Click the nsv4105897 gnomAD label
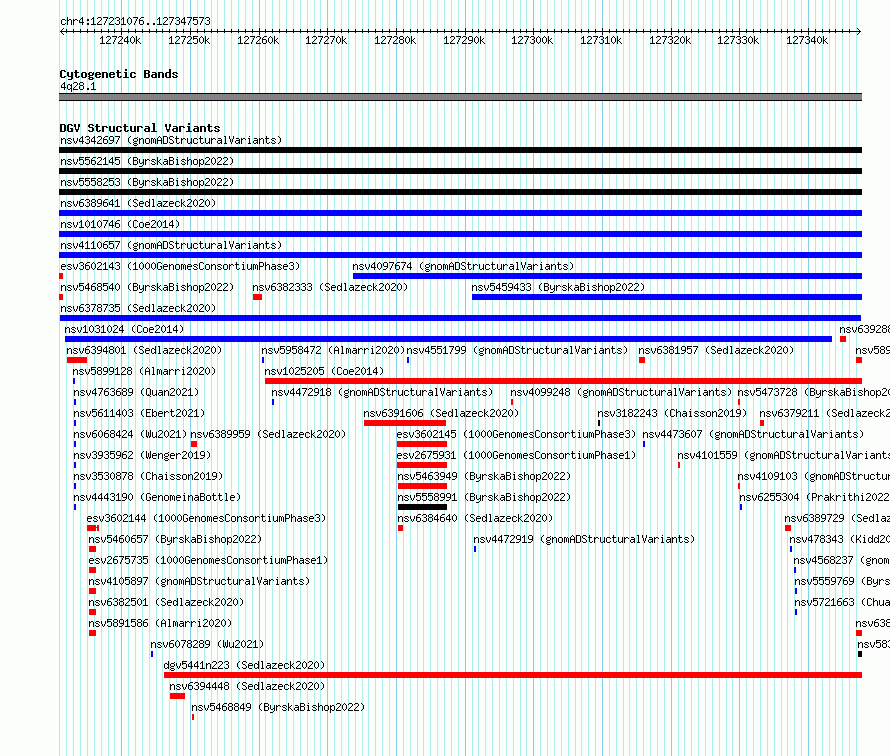 199,581
